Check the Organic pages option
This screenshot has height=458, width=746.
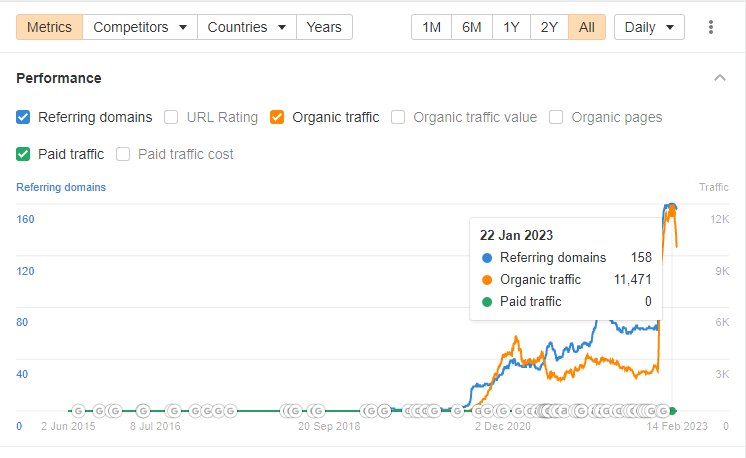[x=556, y=117]
